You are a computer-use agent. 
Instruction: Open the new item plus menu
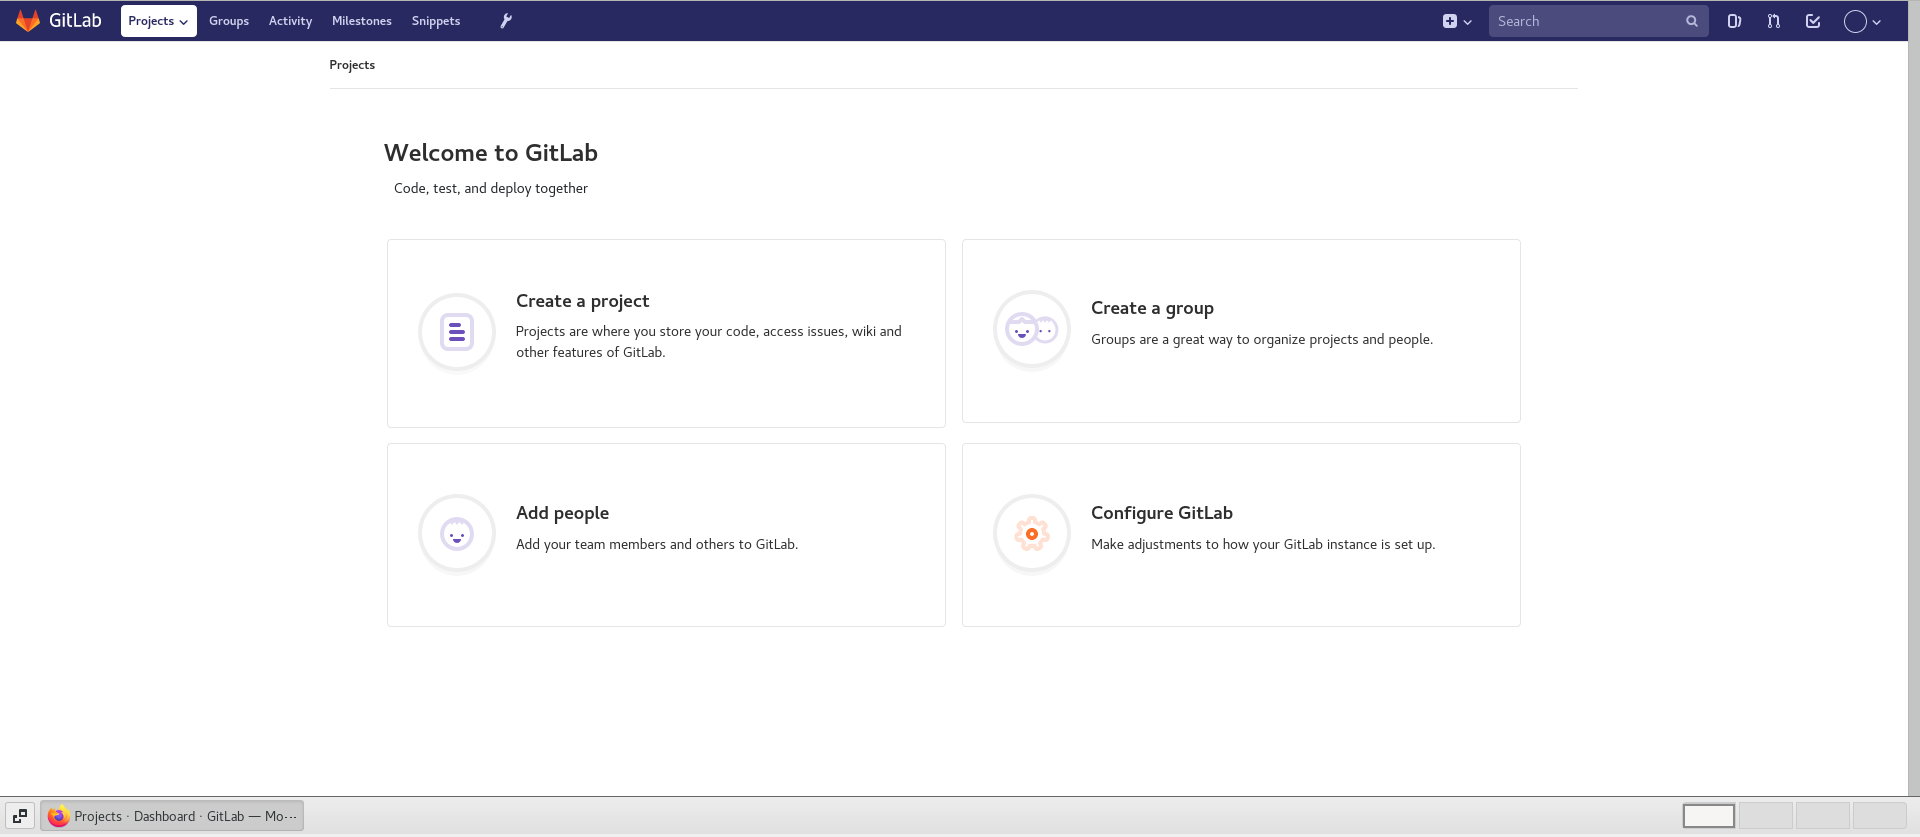[x=1457, y=21]
